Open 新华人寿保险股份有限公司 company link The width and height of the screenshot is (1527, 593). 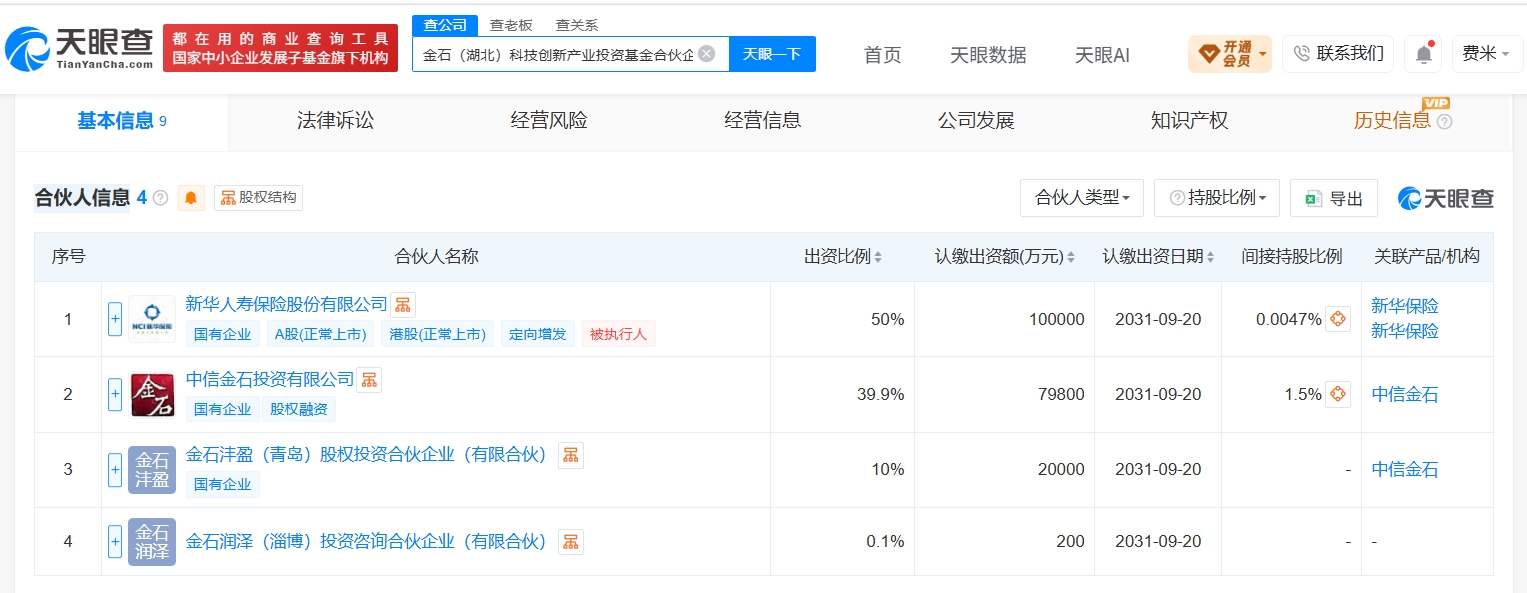286,304
